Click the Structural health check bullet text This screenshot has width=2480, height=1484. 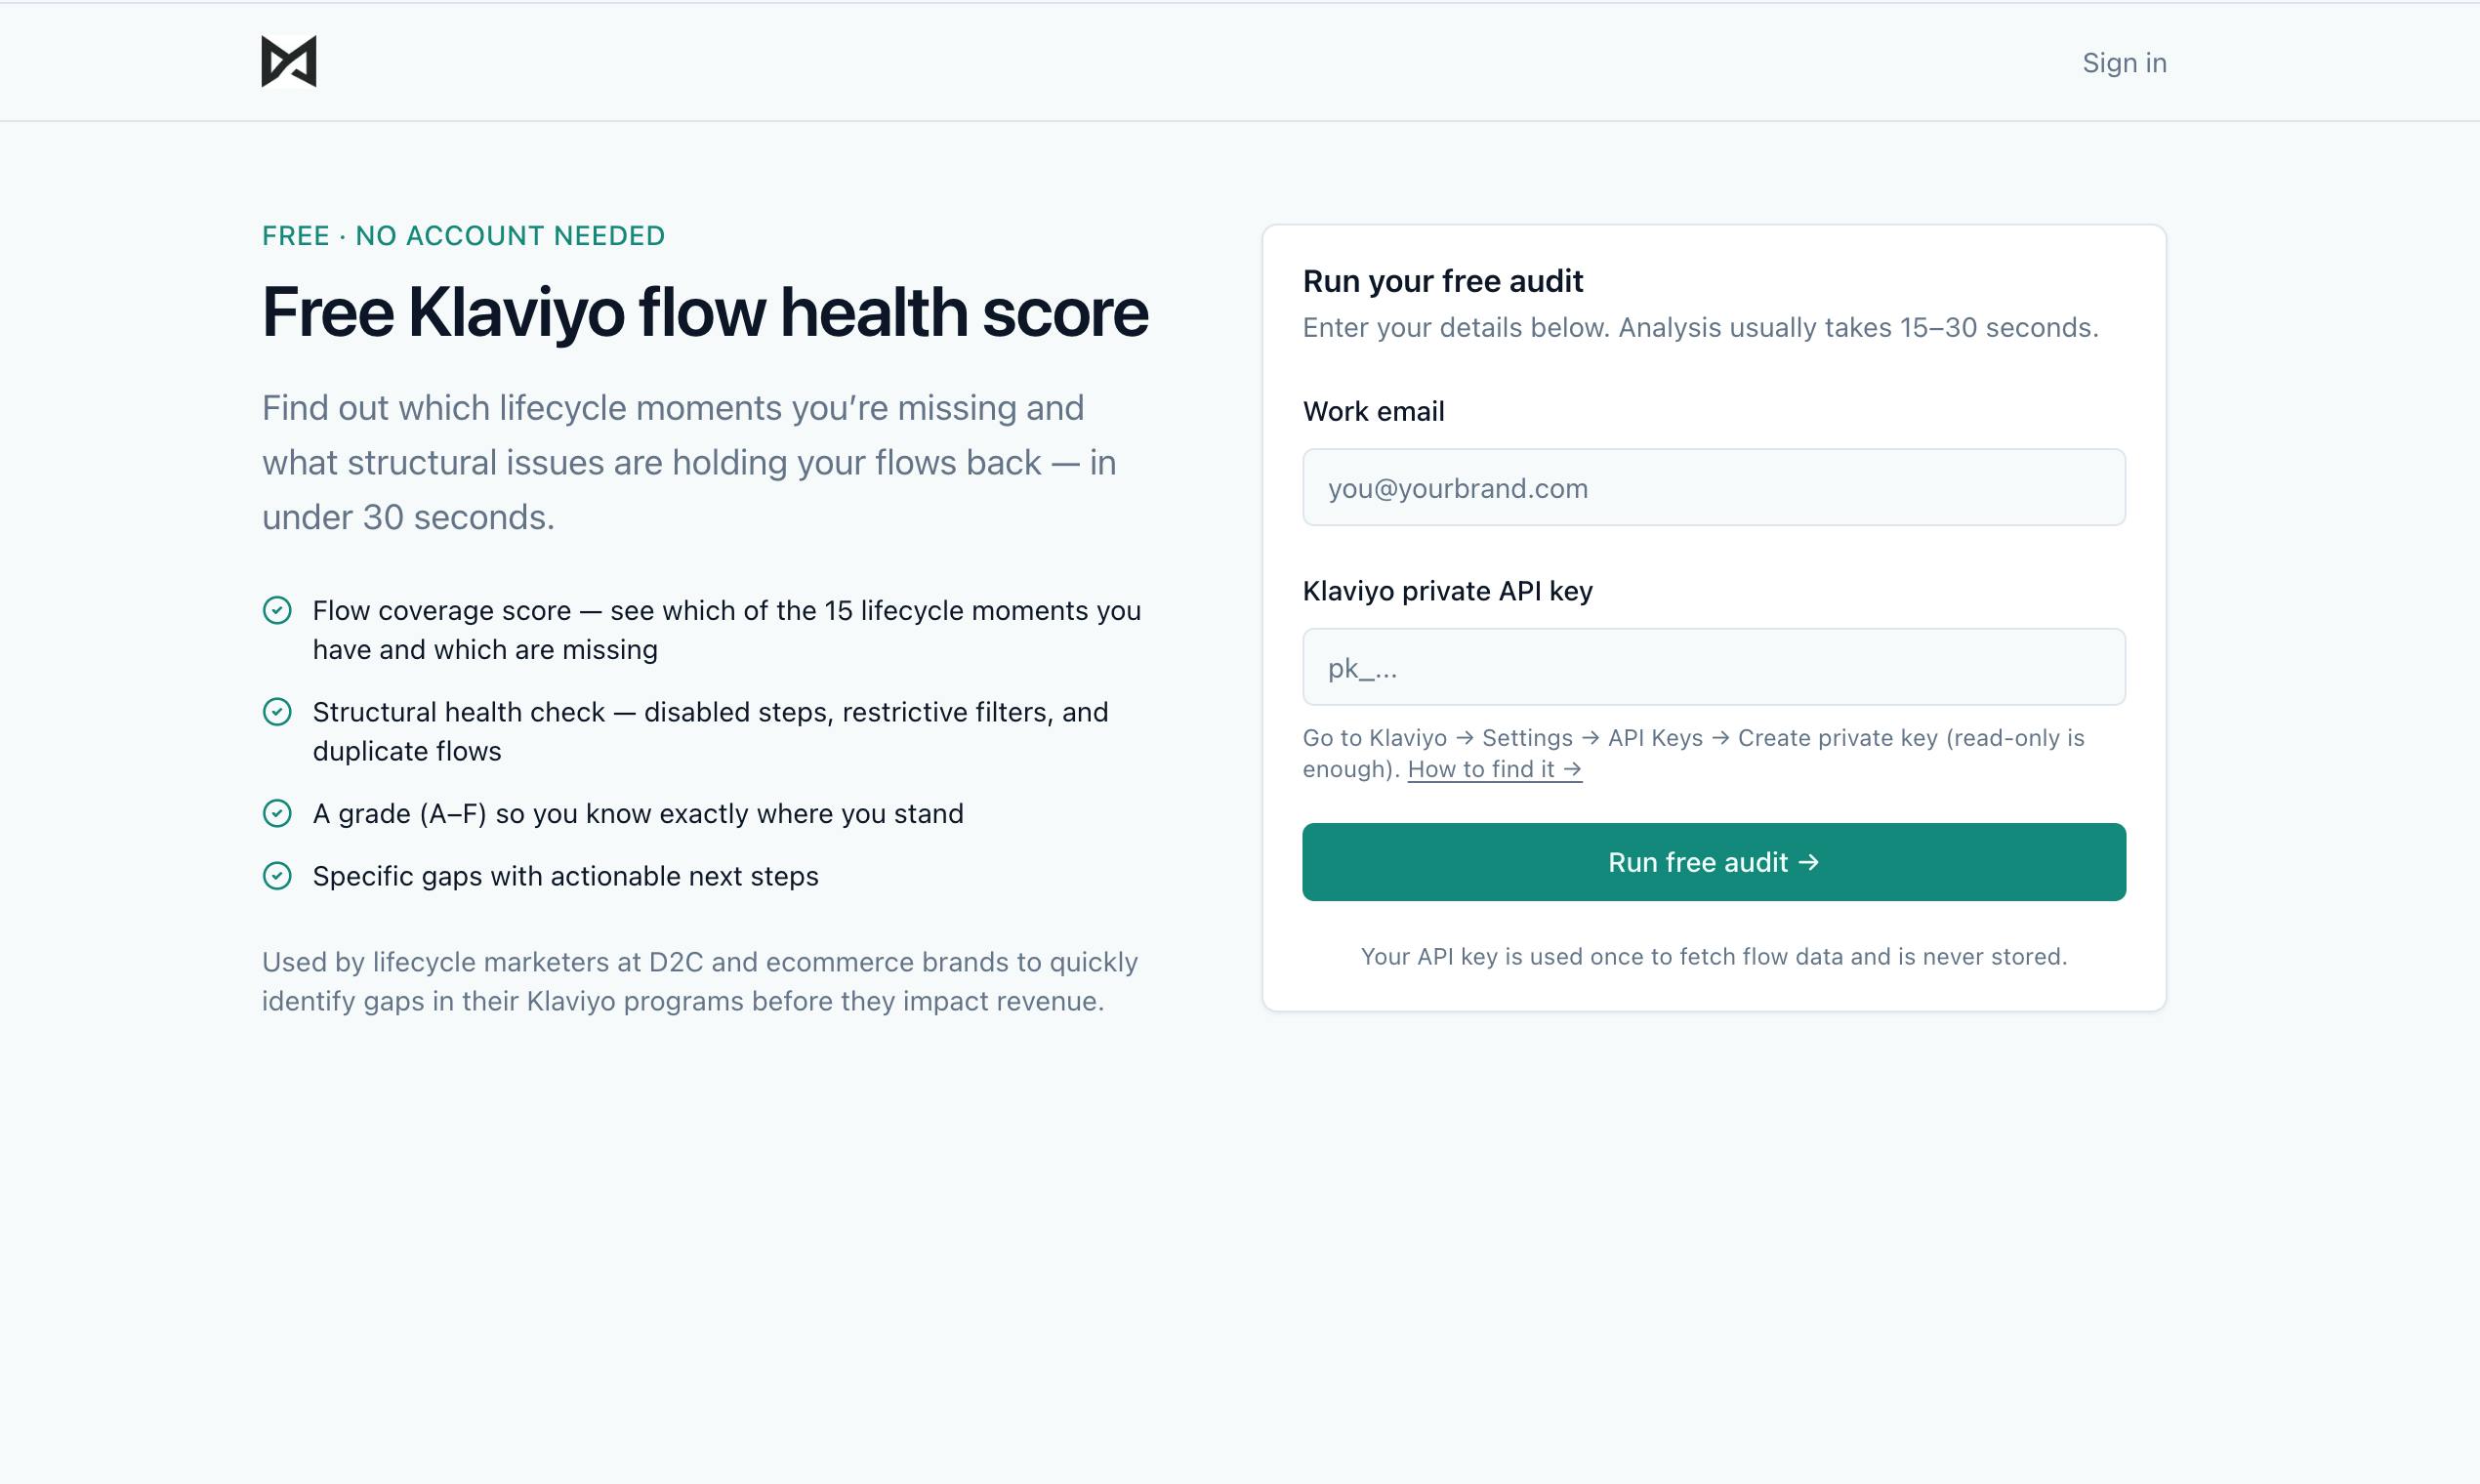(710, 731)
